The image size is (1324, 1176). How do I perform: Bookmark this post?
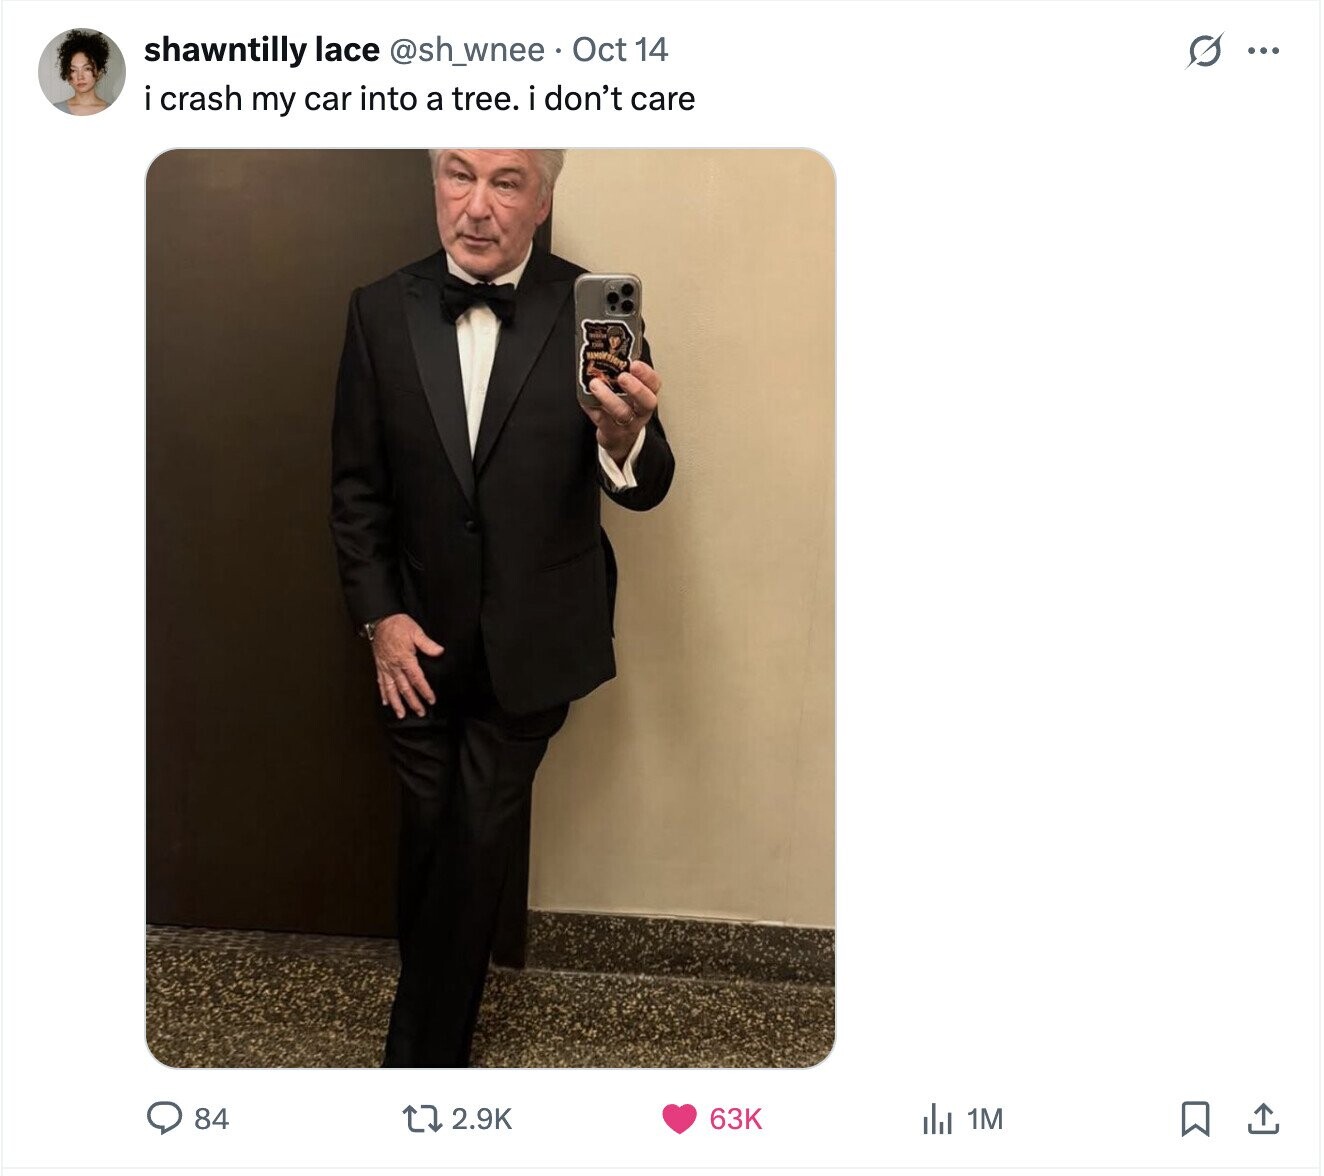click(1194, 1118)
